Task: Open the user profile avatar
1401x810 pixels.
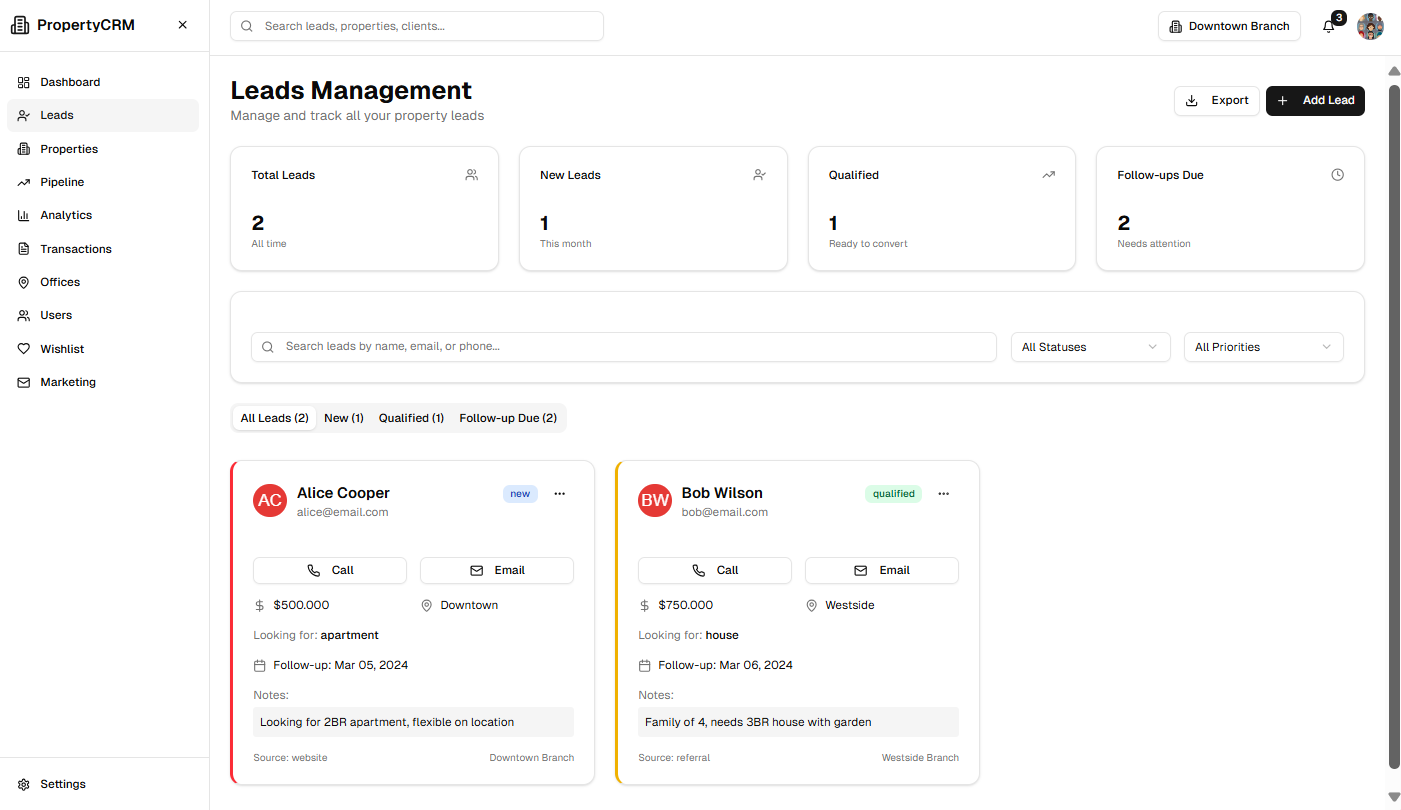Action: (1370, 27)
